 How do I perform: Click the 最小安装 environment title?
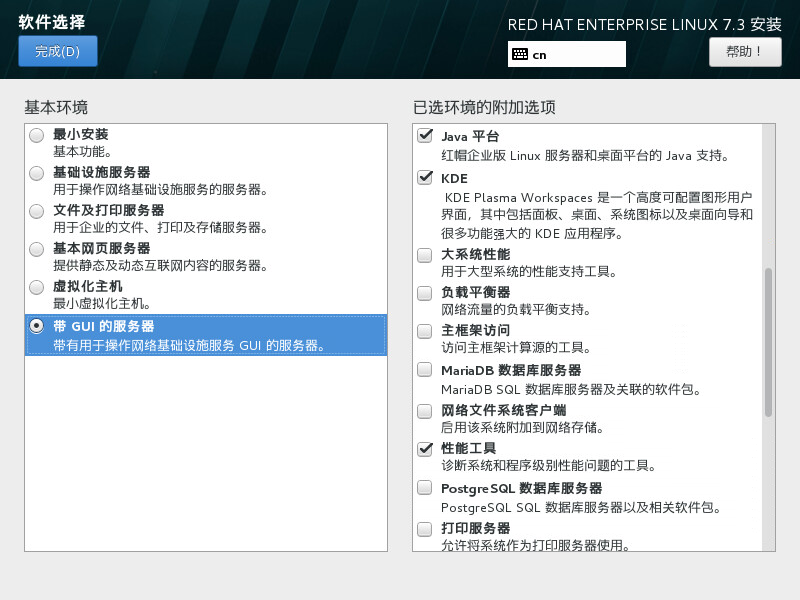point(81,134)
